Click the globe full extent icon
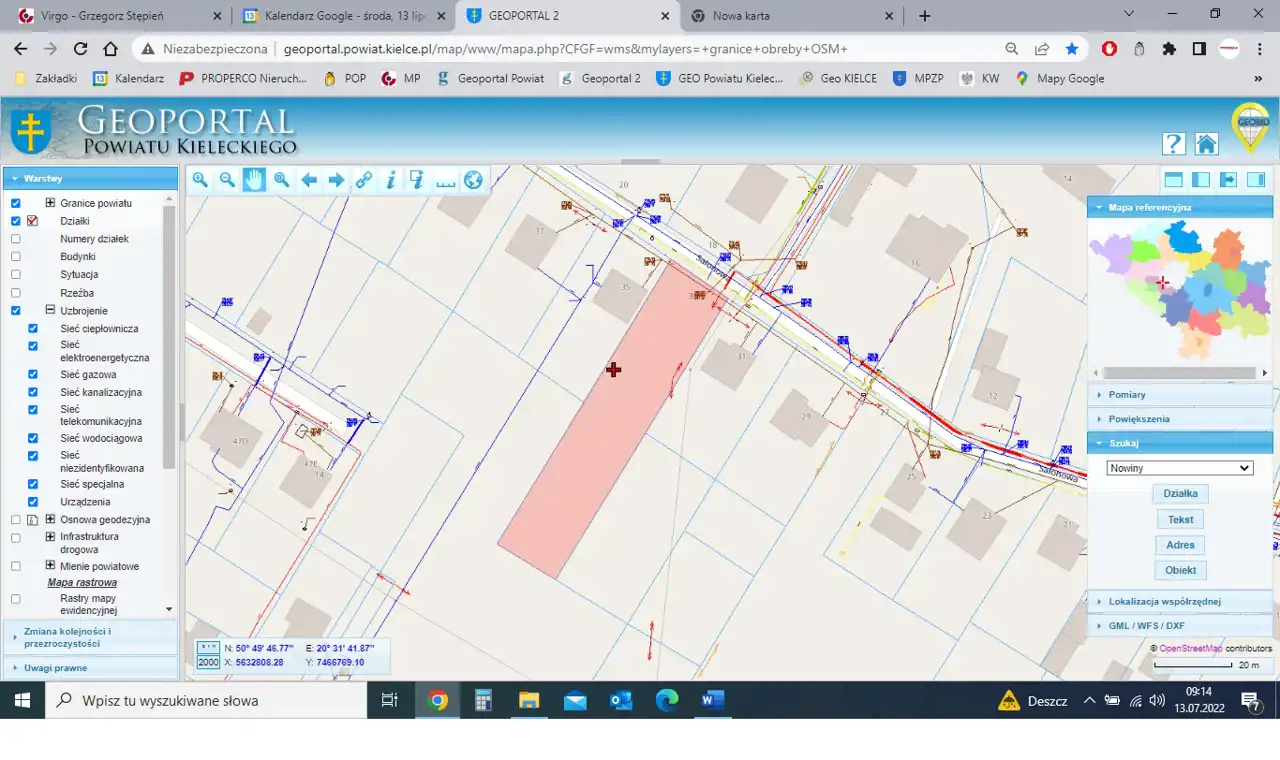1280x760 pixels. point(473,180)
